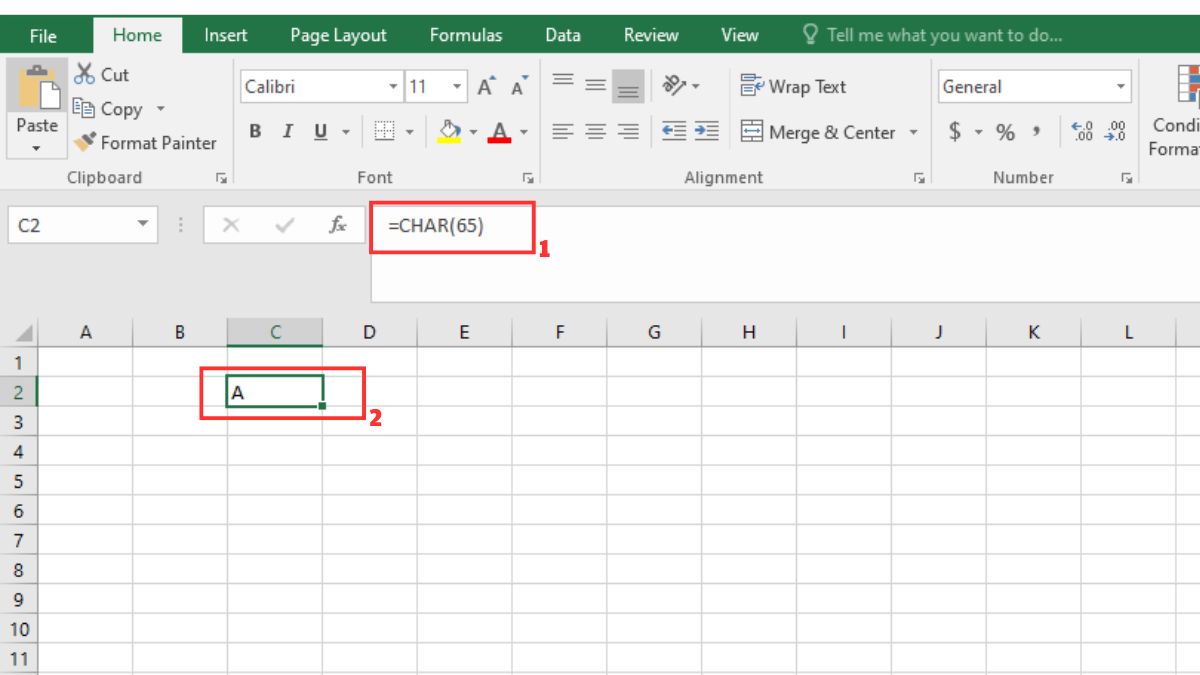Apply italic formatting
The width and height of the screenshot is (1200, 675).
pyautogui.click(x=287, y=131)
